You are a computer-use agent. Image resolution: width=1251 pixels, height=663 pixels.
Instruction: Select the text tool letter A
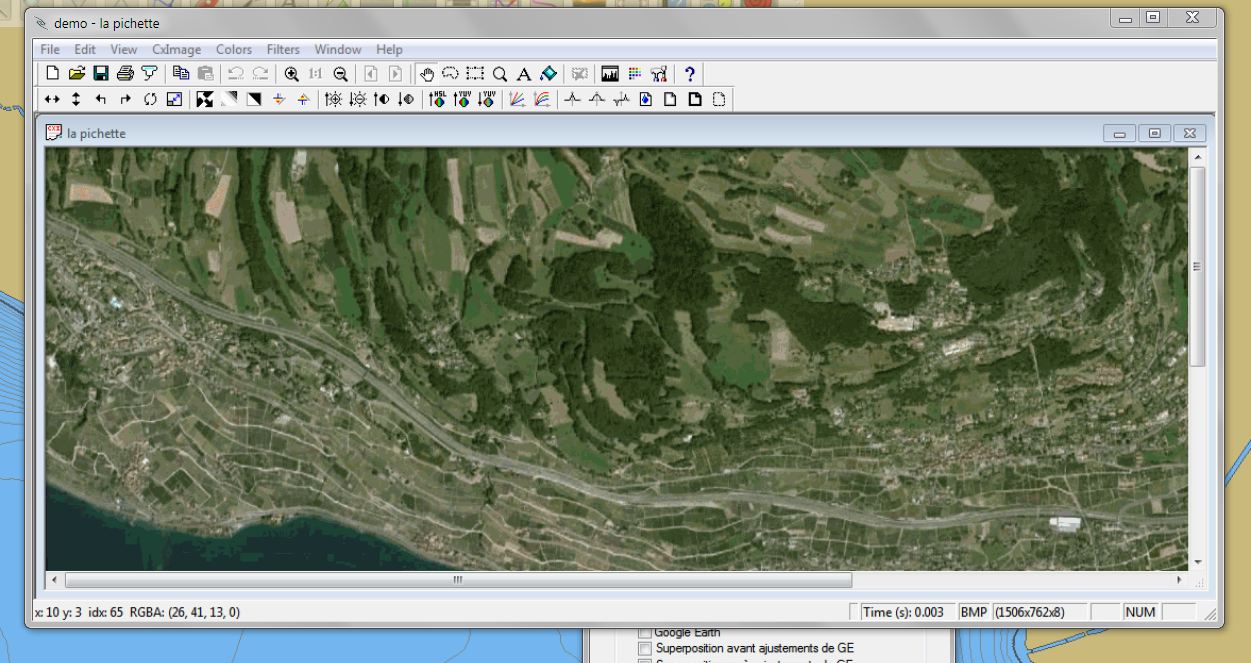pos(523,73)
